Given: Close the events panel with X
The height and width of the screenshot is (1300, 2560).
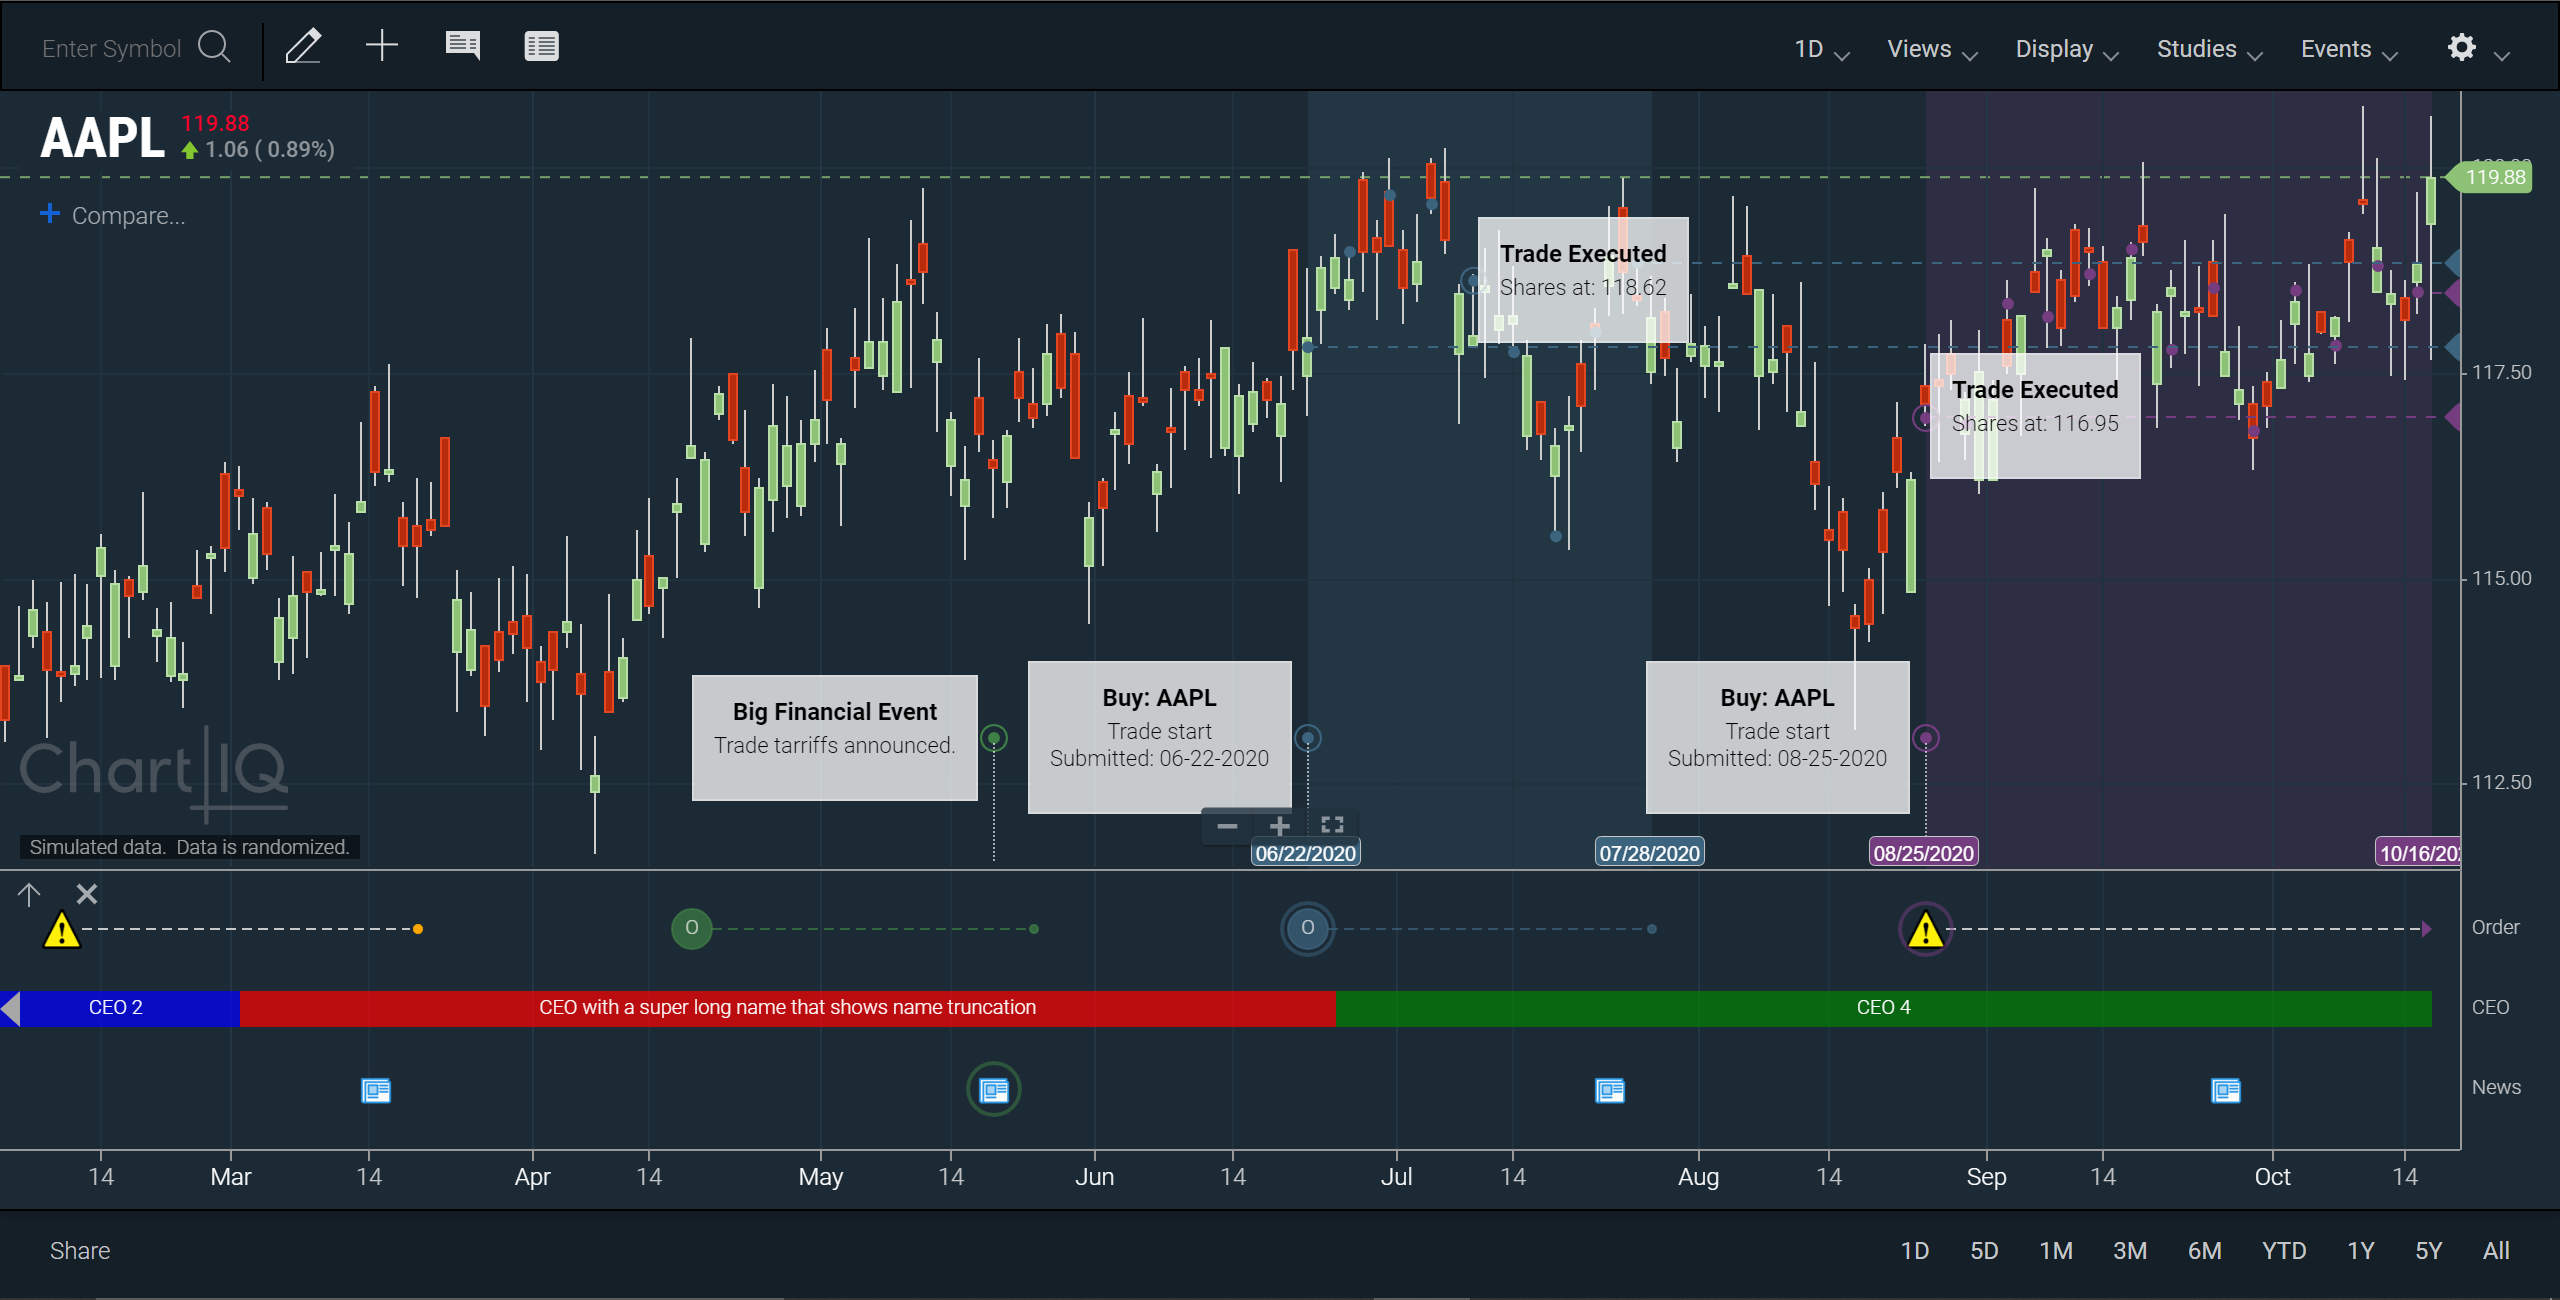Looking at the screenshot, I should (87, 894).
